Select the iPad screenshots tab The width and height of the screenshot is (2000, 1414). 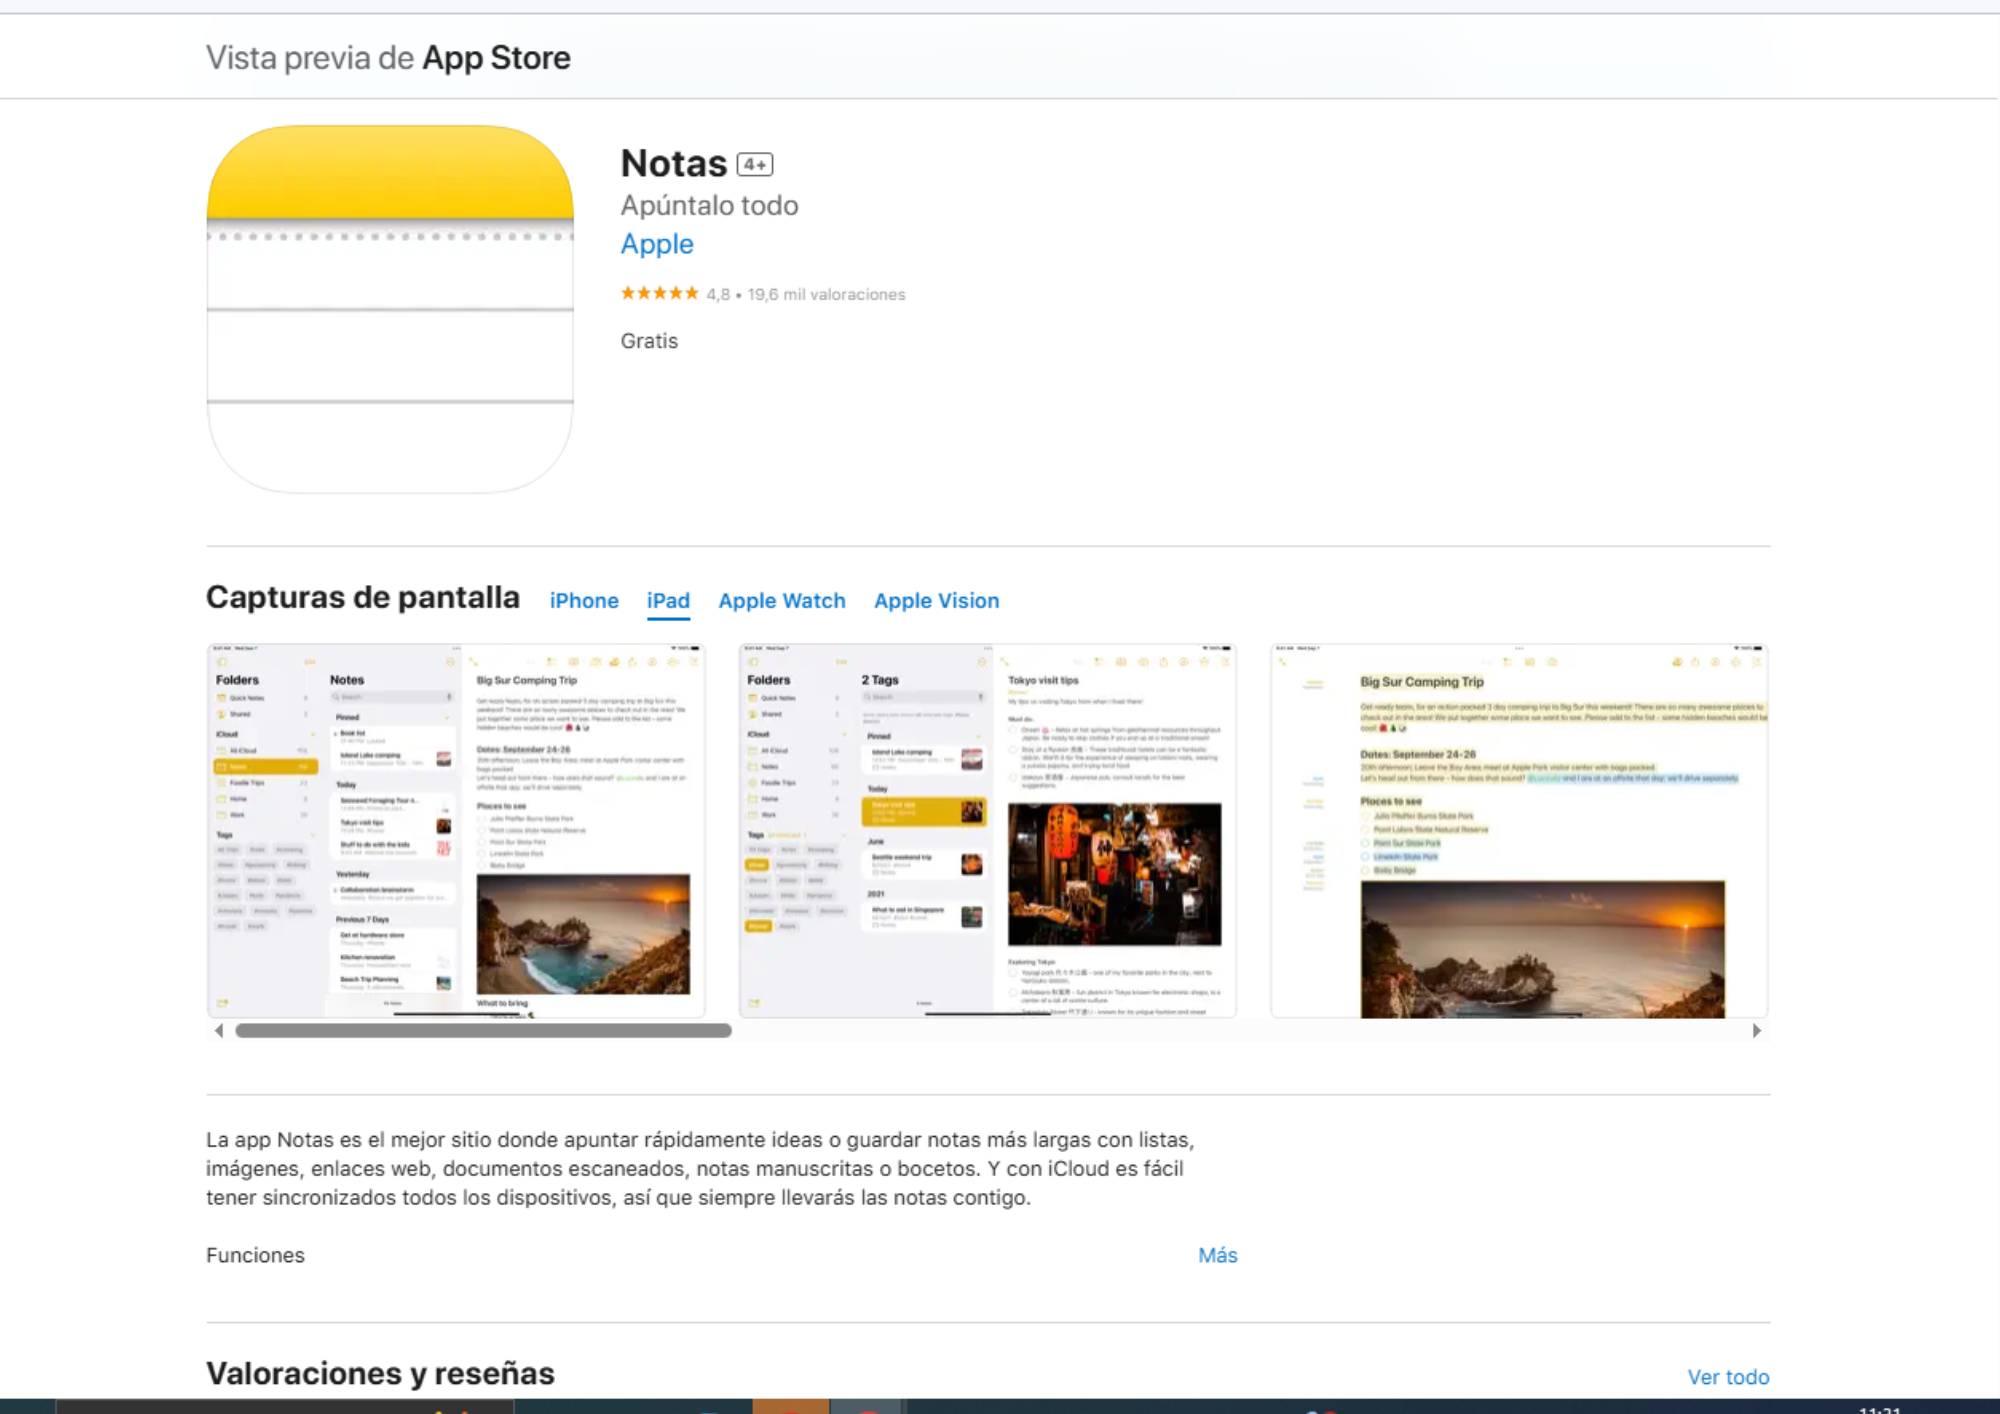pos(668,600)
